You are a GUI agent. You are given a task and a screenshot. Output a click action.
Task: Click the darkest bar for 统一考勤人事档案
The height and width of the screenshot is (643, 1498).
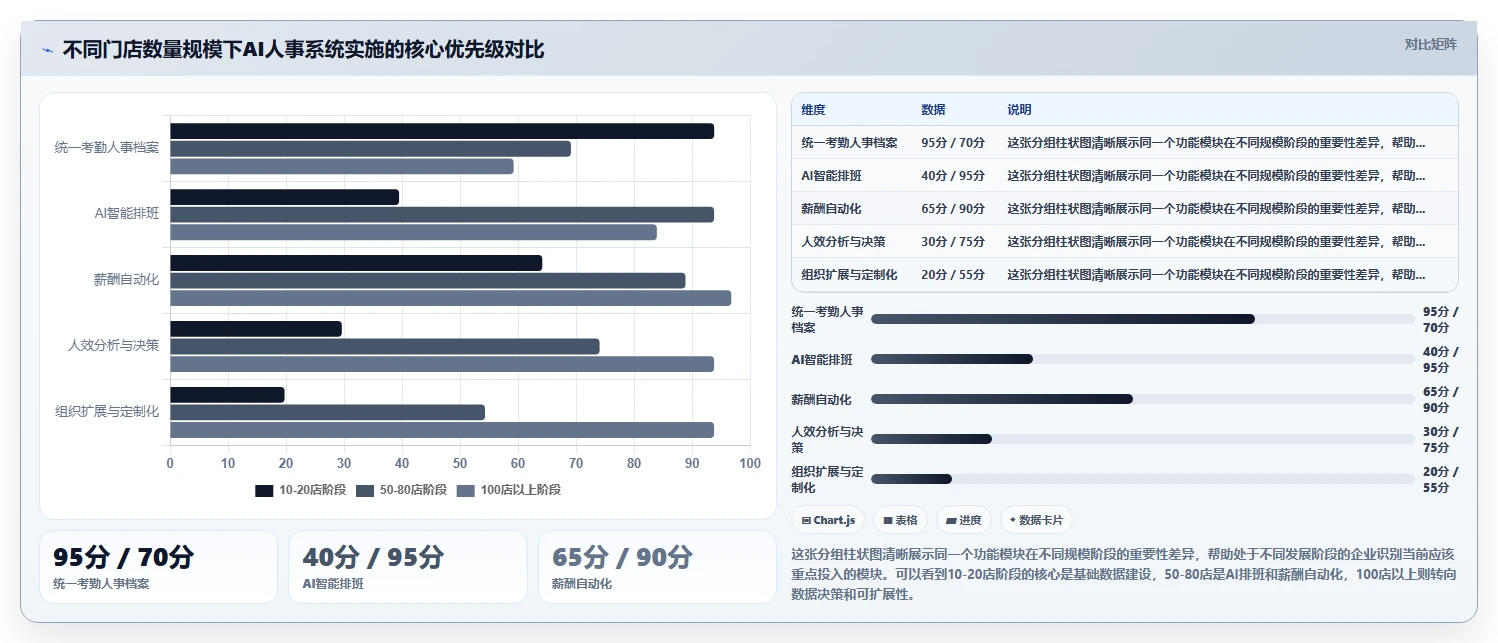[x=442, y=131]
